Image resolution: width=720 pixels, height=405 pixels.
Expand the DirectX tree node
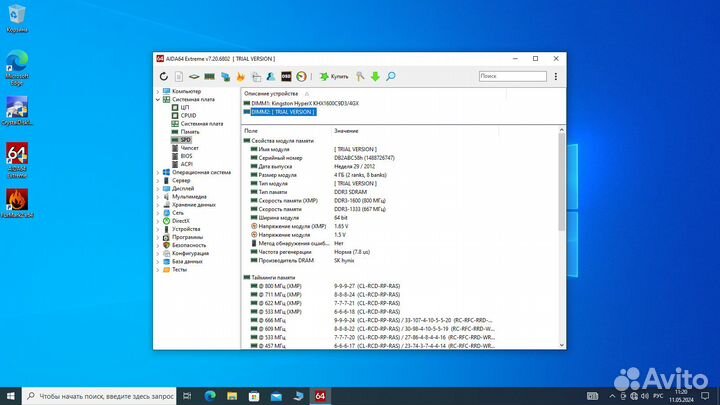tap(158, 221)
